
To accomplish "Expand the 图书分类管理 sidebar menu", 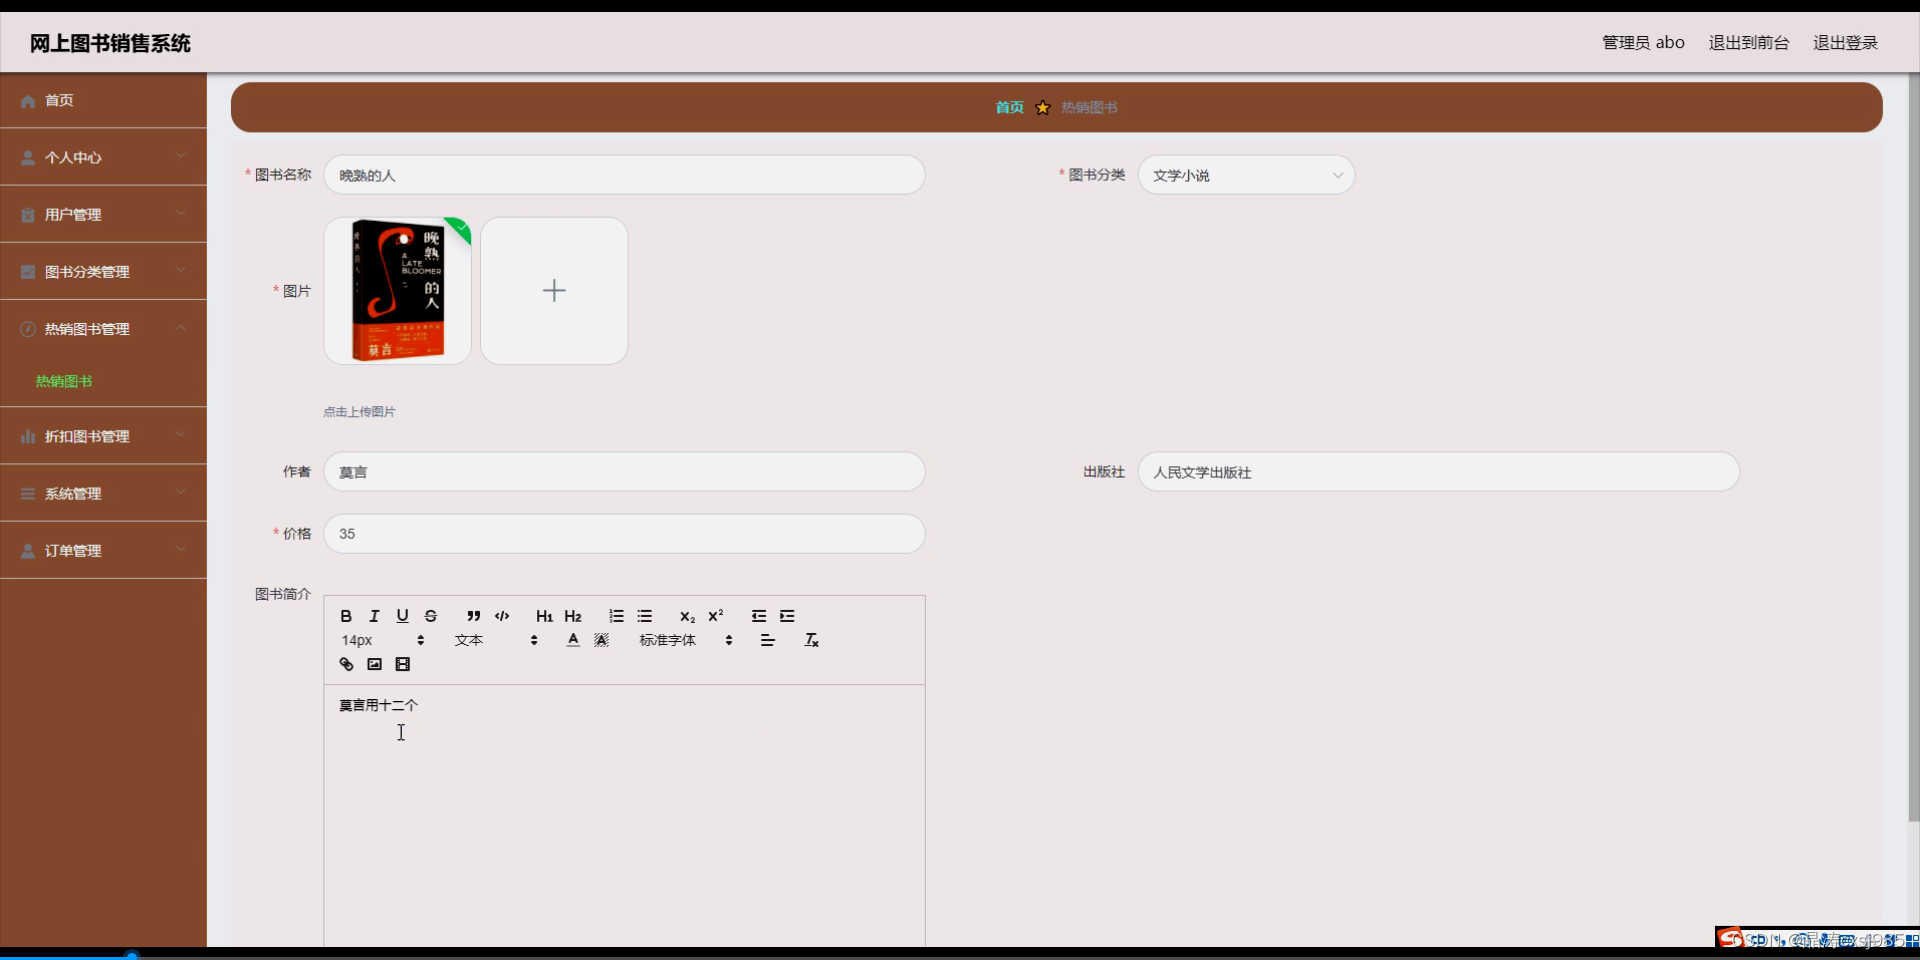I will pyautogui.click(x=104, y=271).
